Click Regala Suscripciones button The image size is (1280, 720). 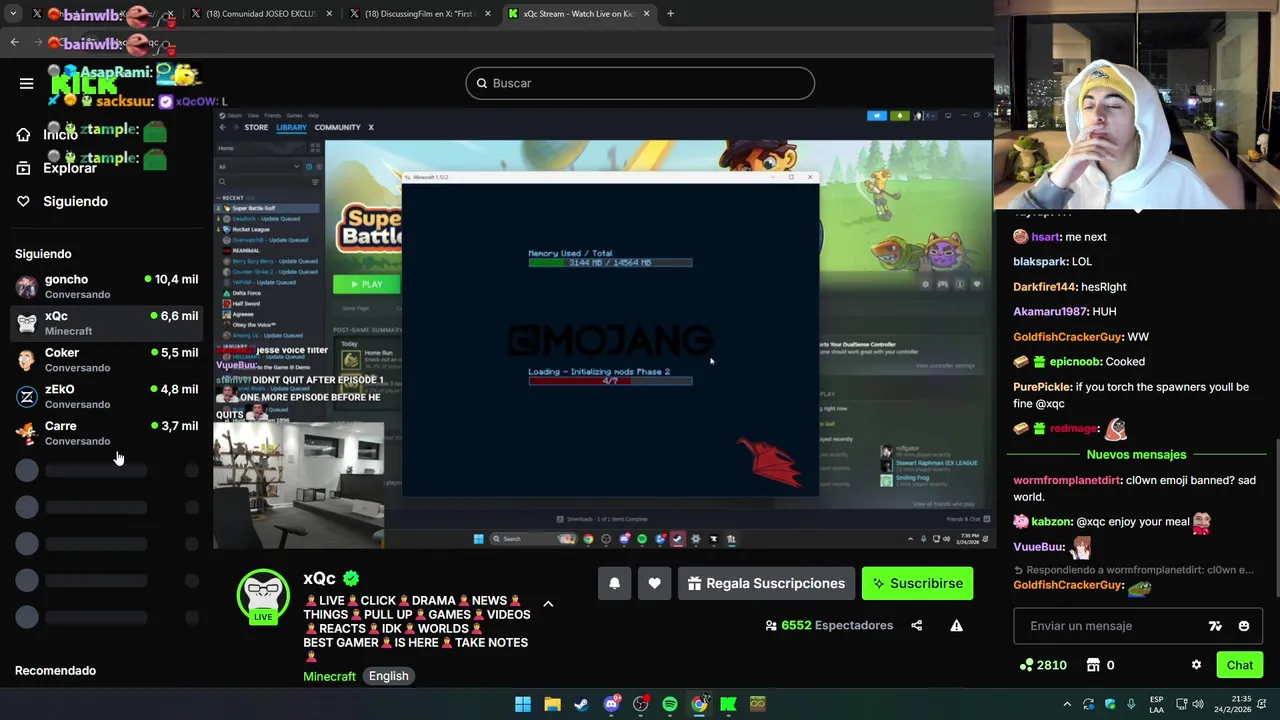(766, 583)
